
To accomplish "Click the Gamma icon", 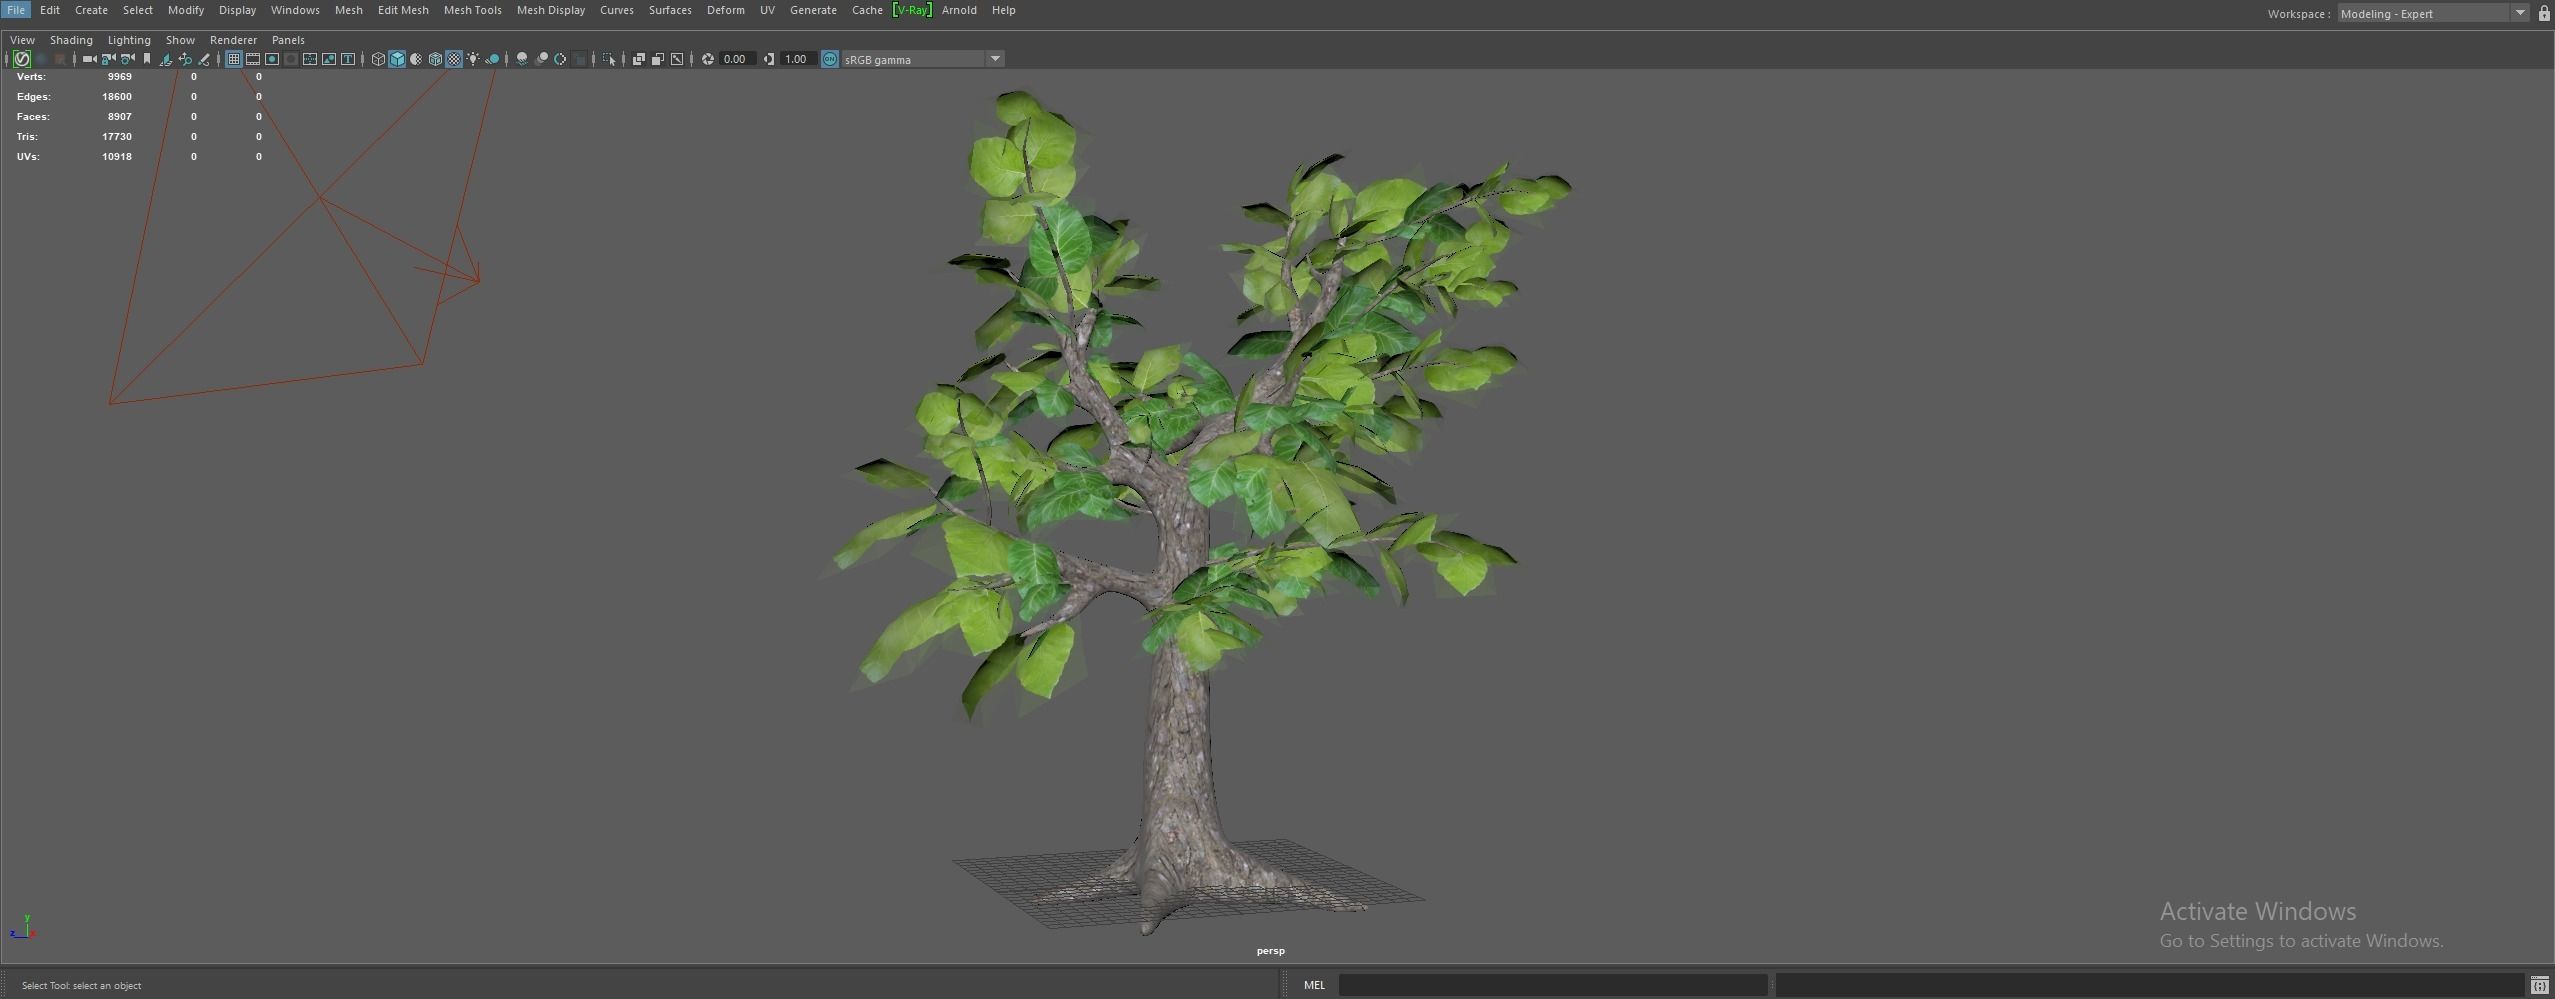I will click(x=769, y=59).
